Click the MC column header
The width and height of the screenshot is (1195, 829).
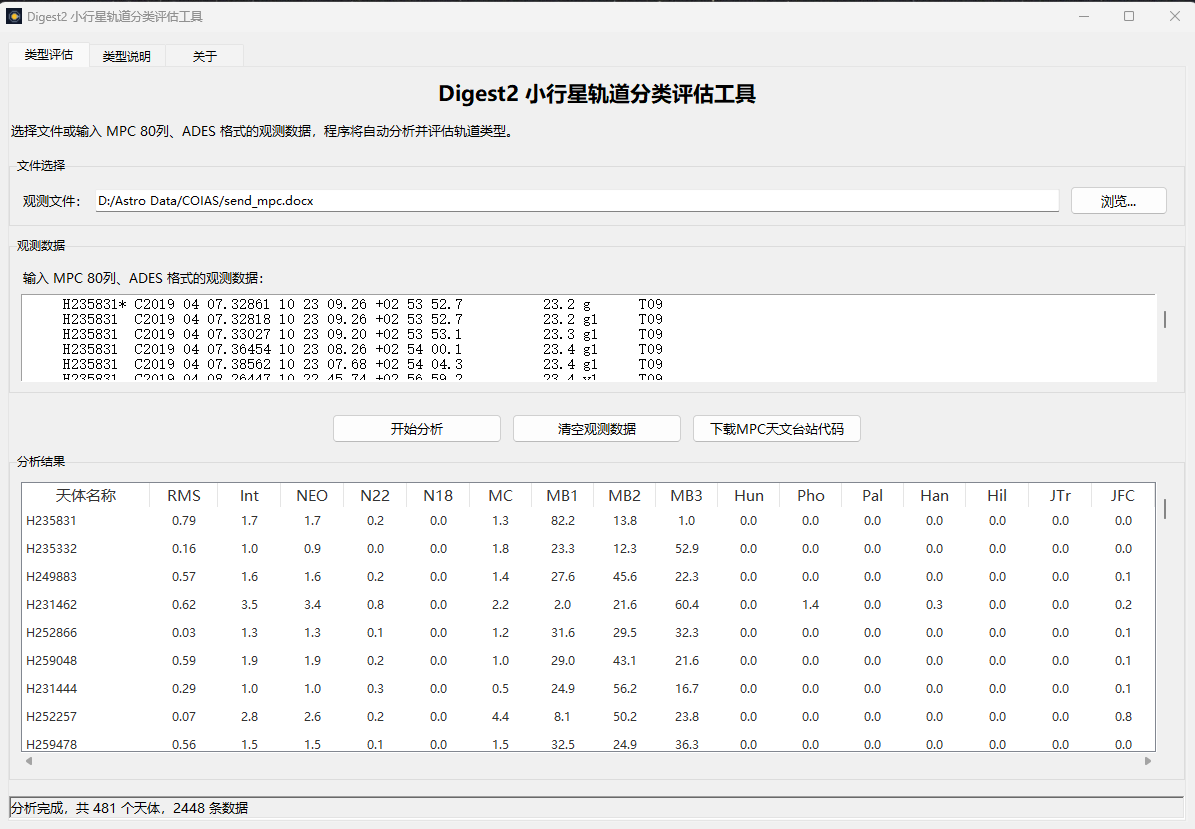pyautogui.click(x=500, y=495)
